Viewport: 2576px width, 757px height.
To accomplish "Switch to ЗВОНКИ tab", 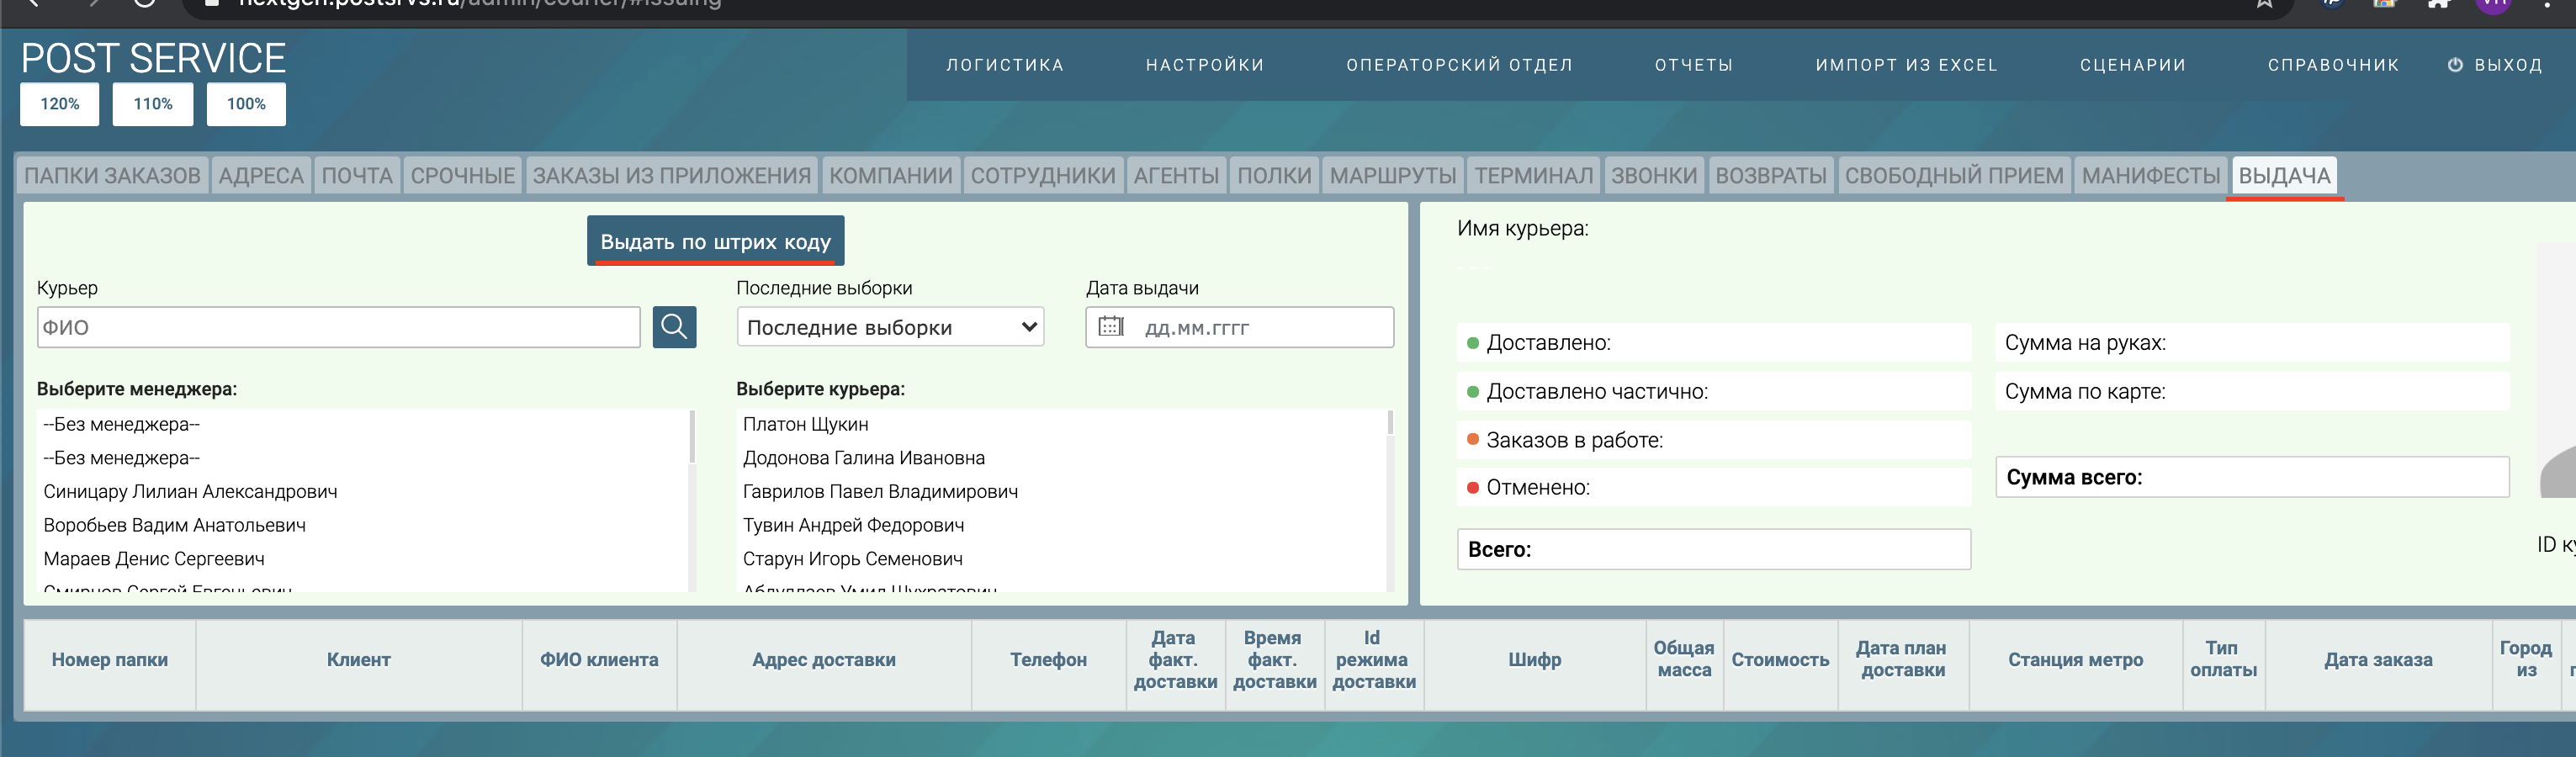I will click(1654, 176).
